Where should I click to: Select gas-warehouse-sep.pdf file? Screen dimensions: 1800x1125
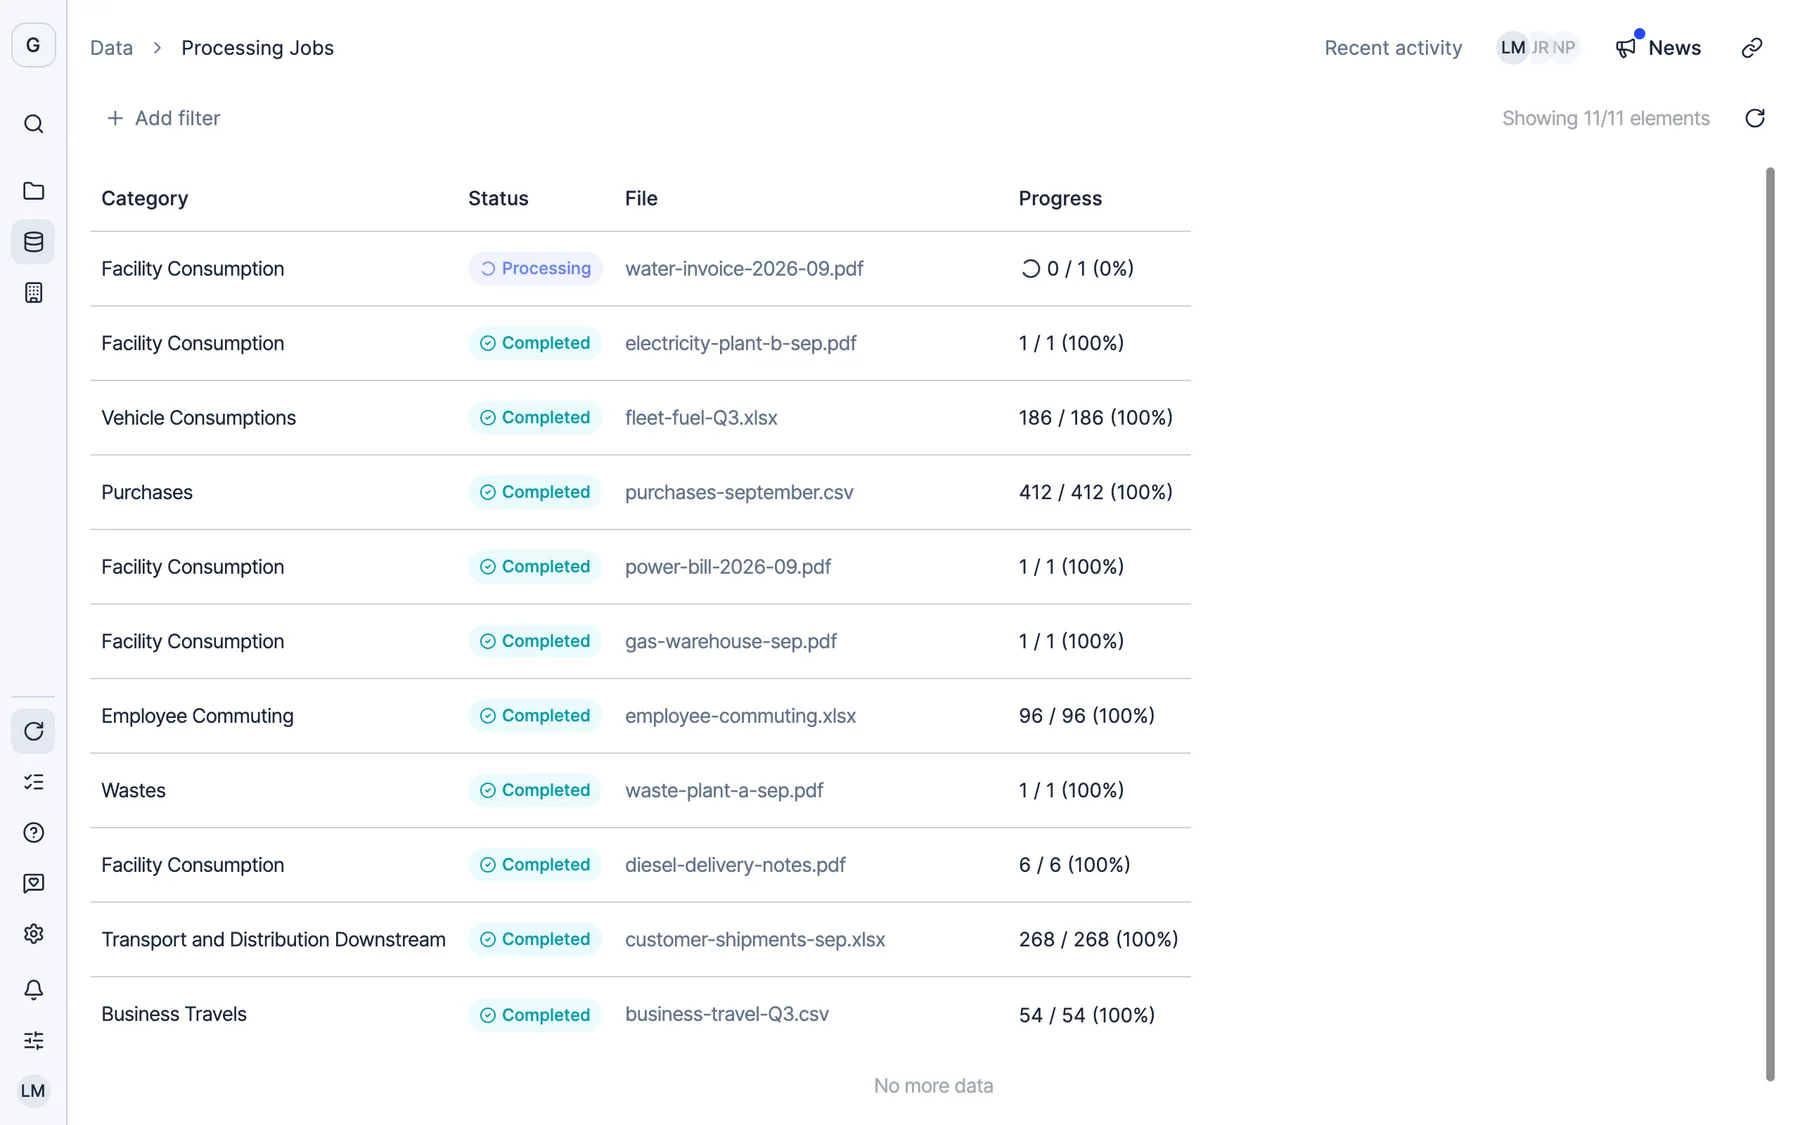tap(731, 641)
